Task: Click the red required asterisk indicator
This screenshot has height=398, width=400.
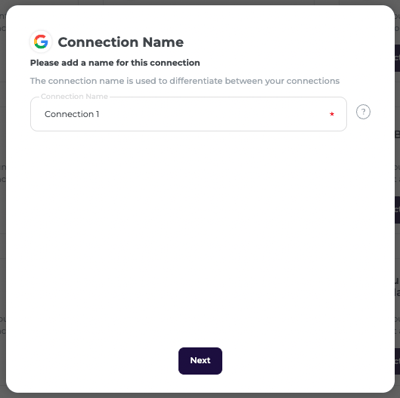Action: (332, 114)
